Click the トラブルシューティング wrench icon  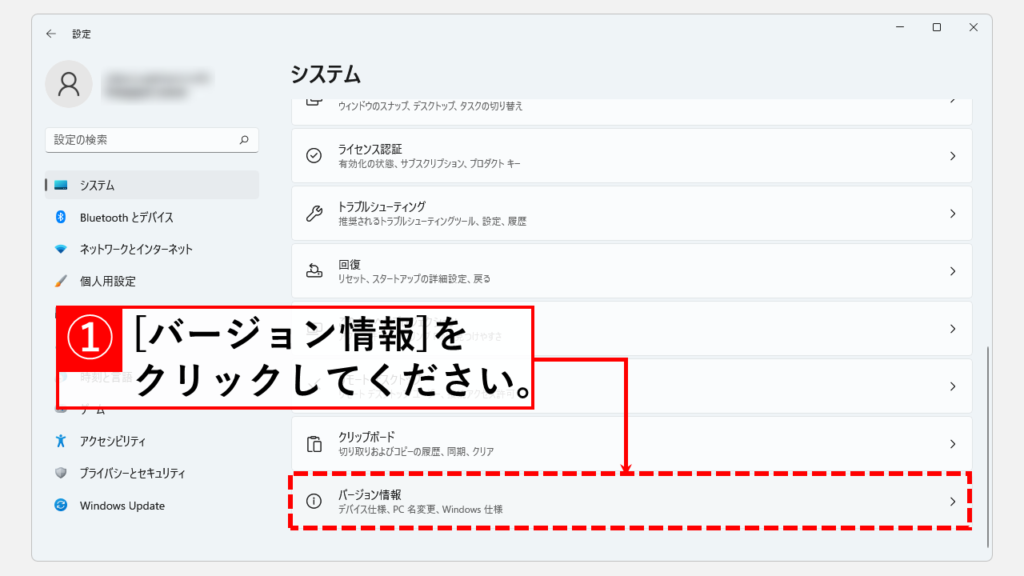point(314,214)
